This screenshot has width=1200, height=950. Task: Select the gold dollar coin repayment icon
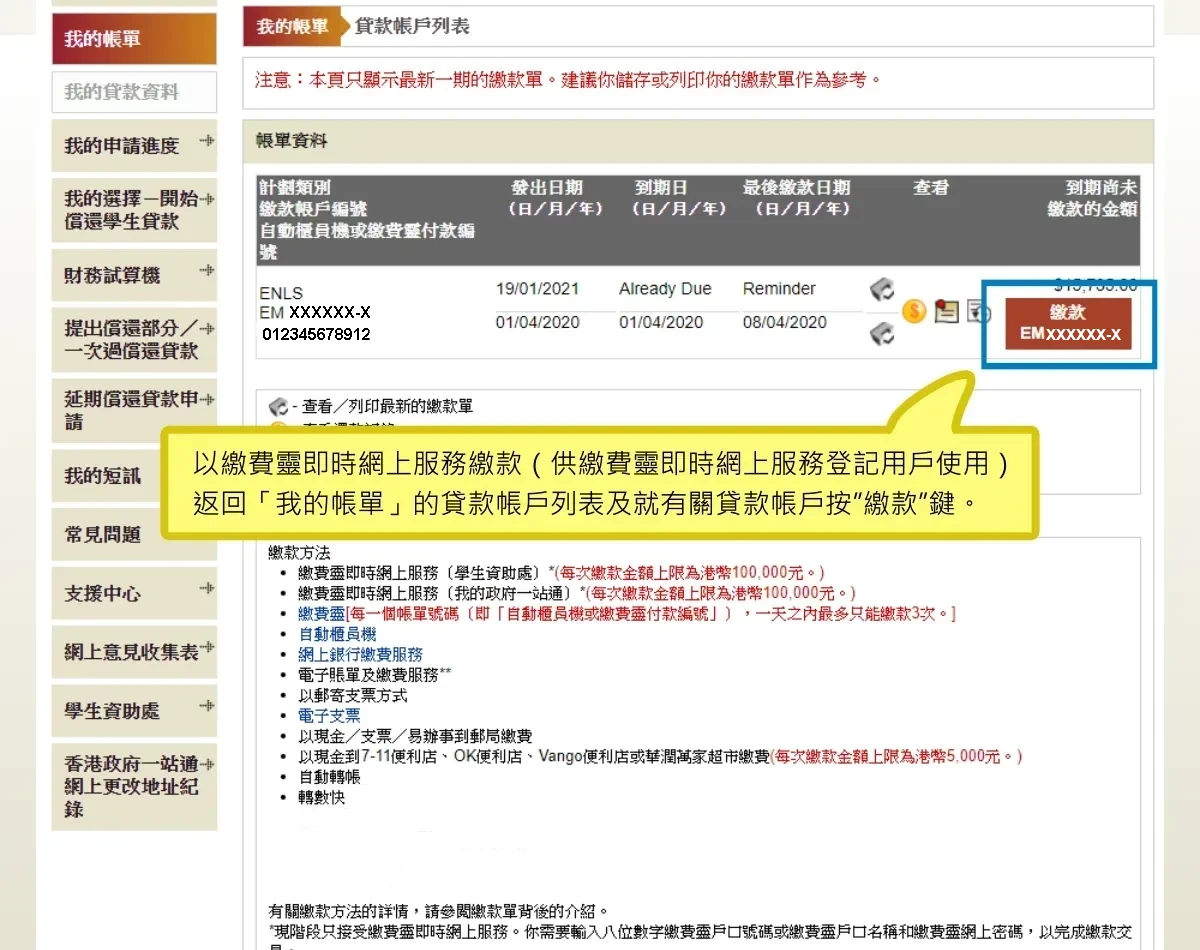[913, 312]
